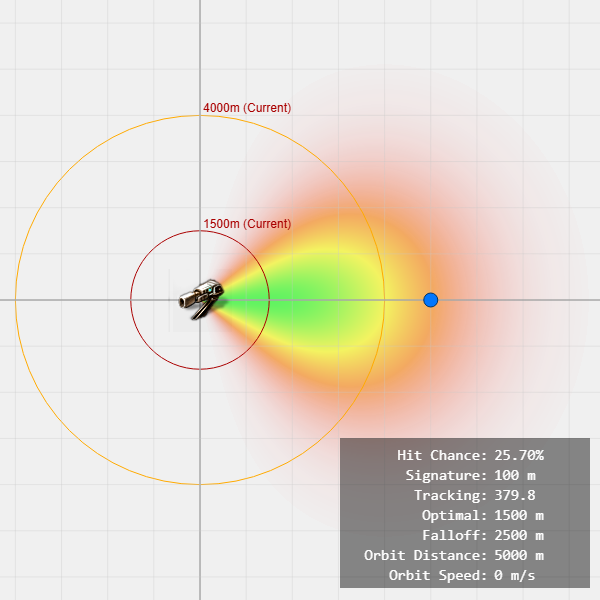Click the "Hit Chance:" label text
The image size is (600, 600).
(441, 455)
